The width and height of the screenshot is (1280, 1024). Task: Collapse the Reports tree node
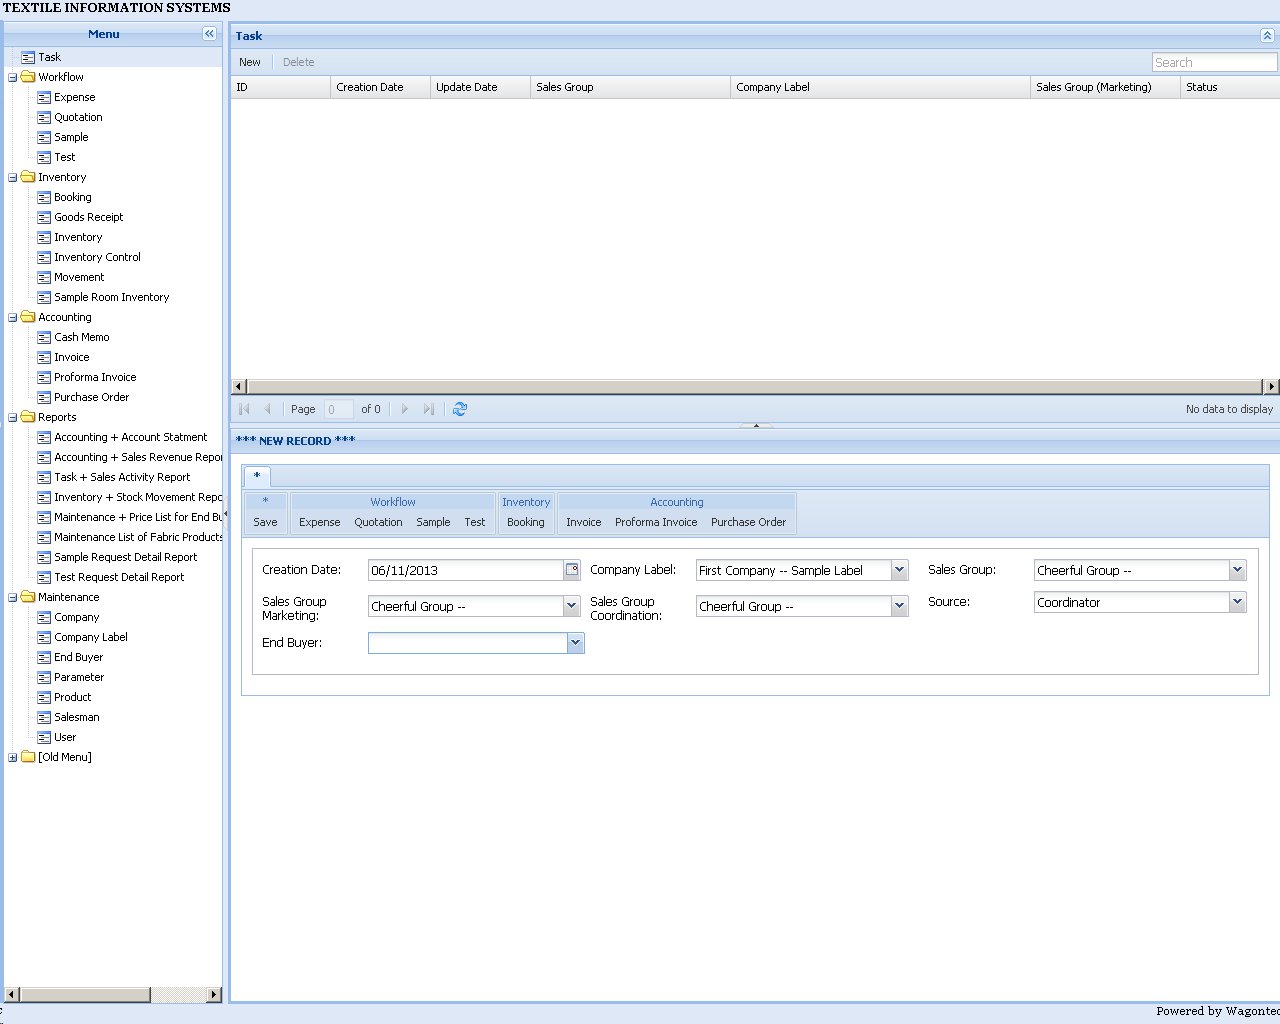13,417
